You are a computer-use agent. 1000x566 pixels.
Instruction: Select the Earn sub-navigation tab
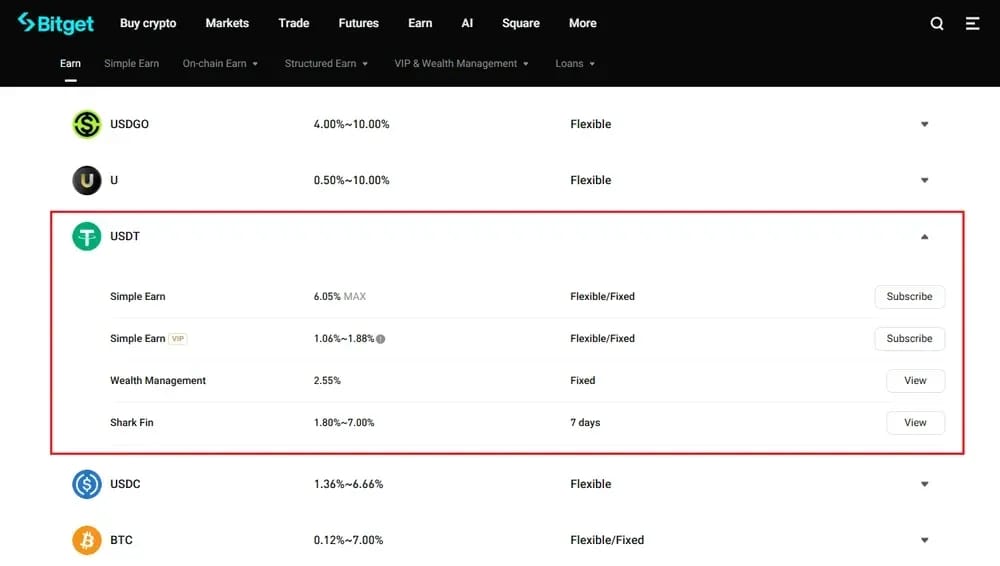point(70,63)
